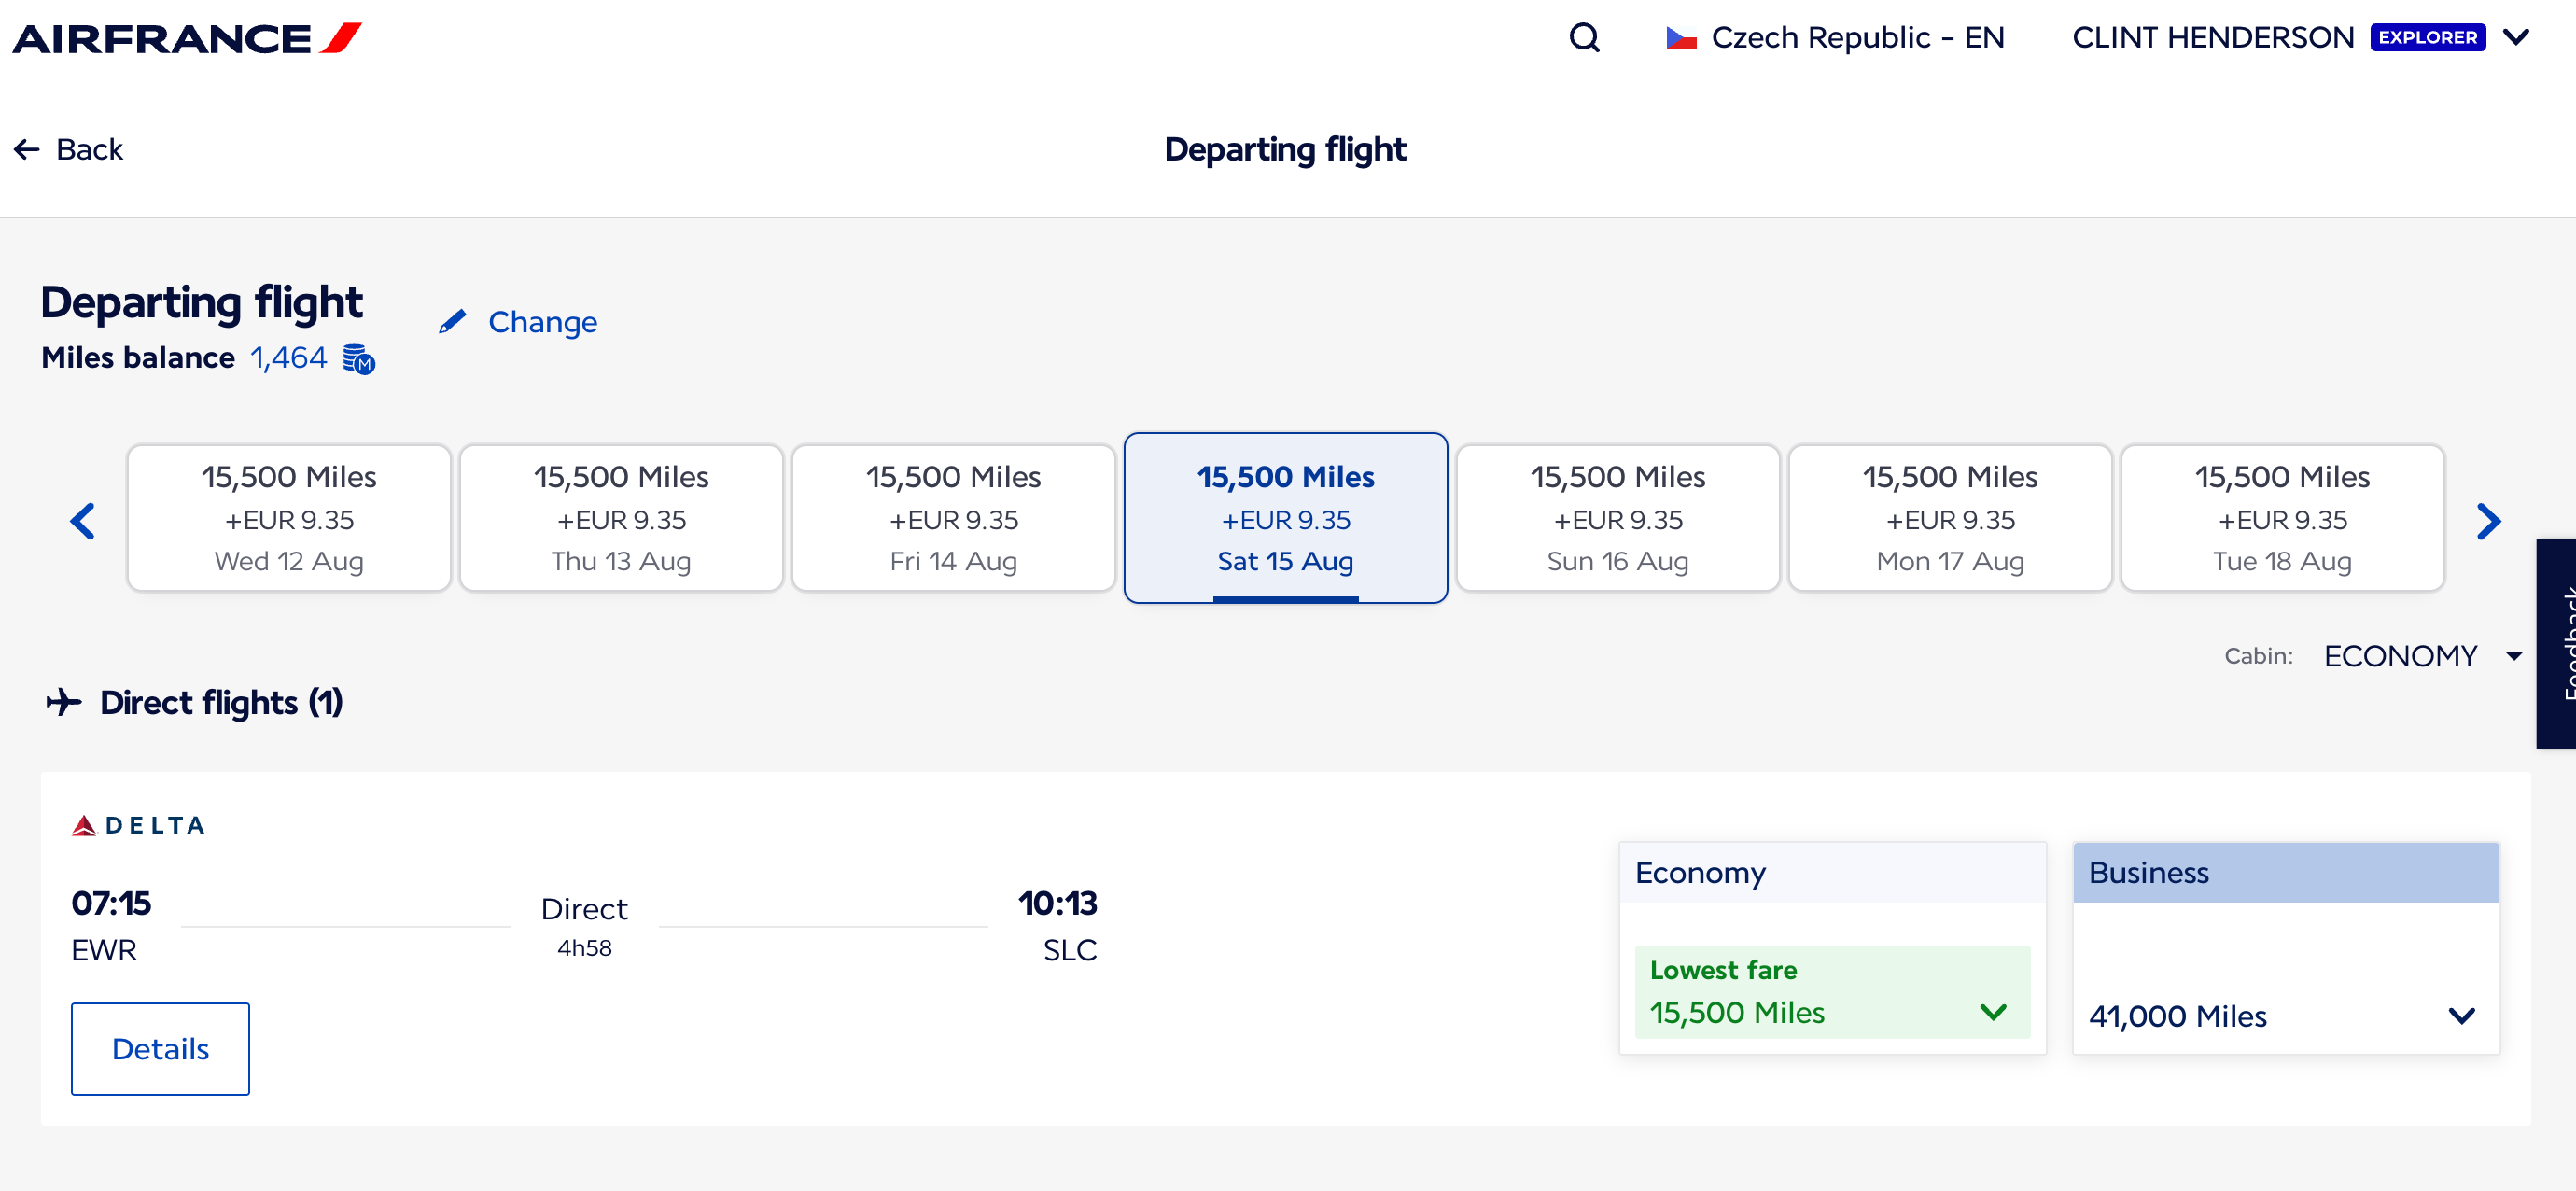The image size is (2576, 1191).
Task: Click arrival time 10:13
Action: tap(1057, 903)
